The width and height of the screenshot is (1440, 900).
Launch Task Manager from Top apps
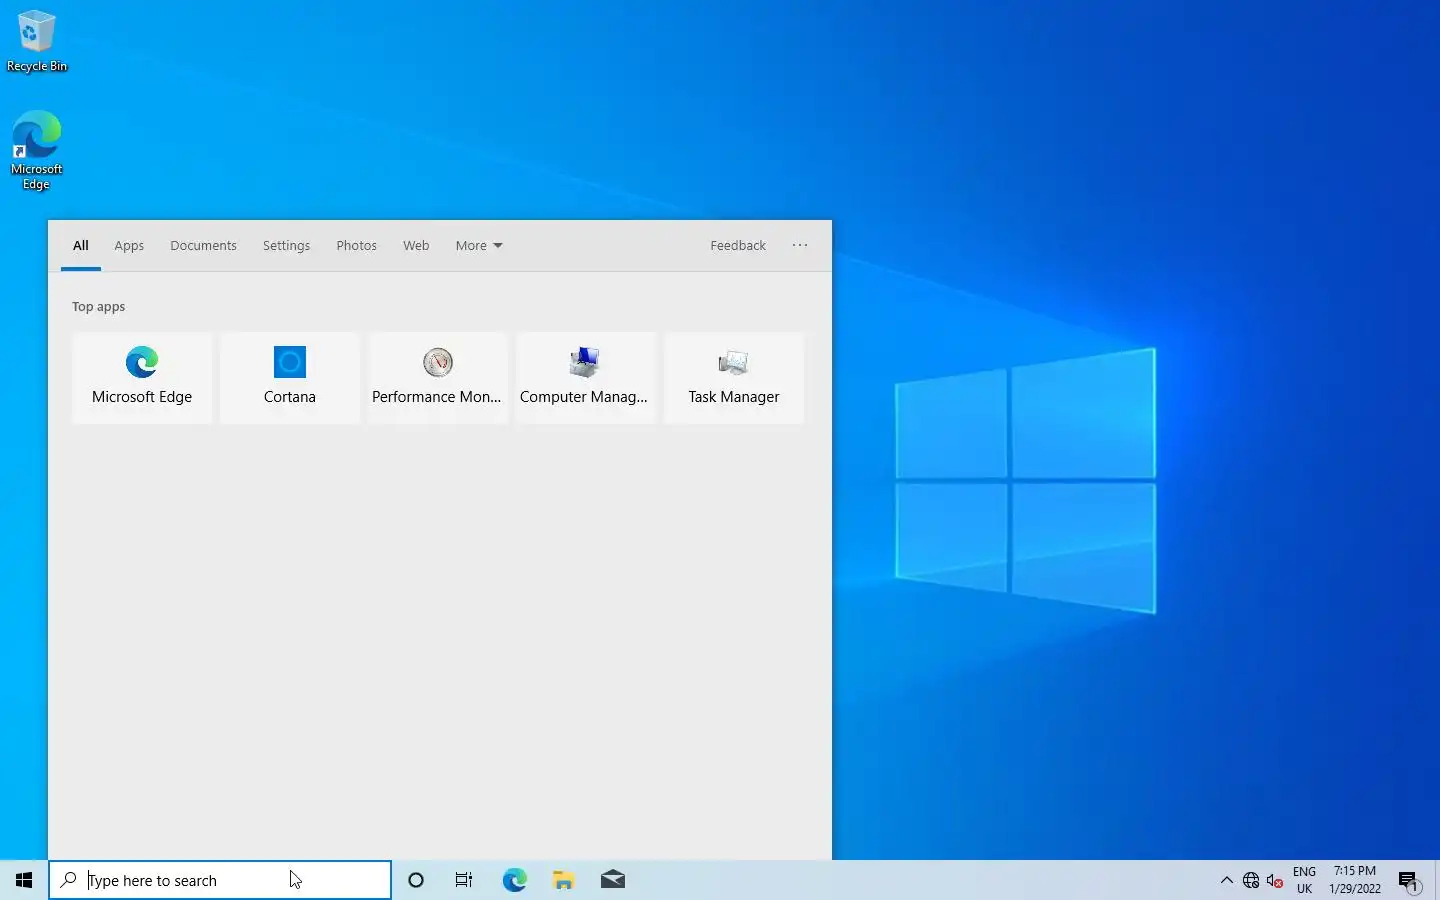734,378
